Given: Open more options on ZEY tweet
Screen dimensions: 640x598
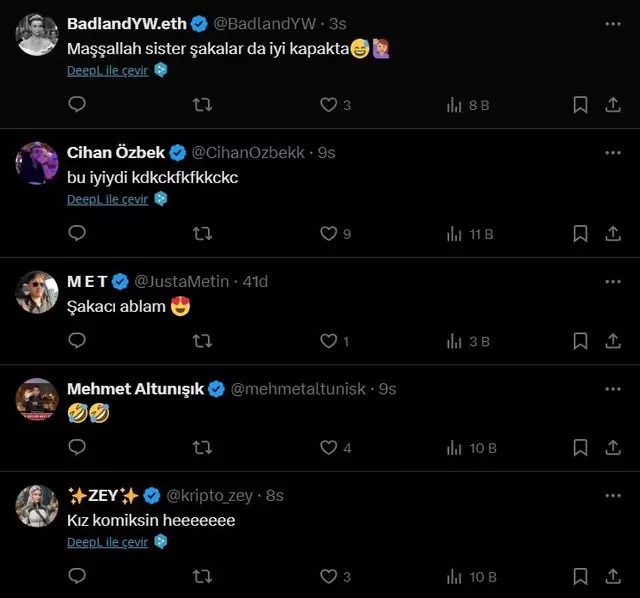Looking at the screenshot, I should [614, 495].
